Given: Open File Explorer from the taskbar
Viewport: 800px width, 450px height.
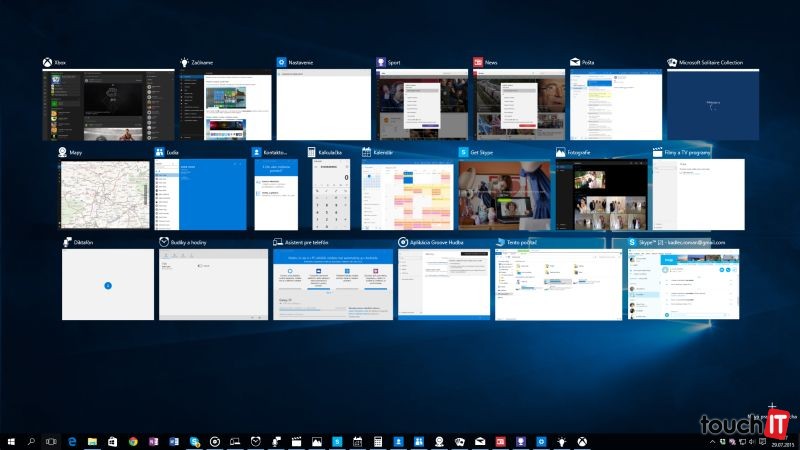Looking at the screenshot, I should (92, 441).
